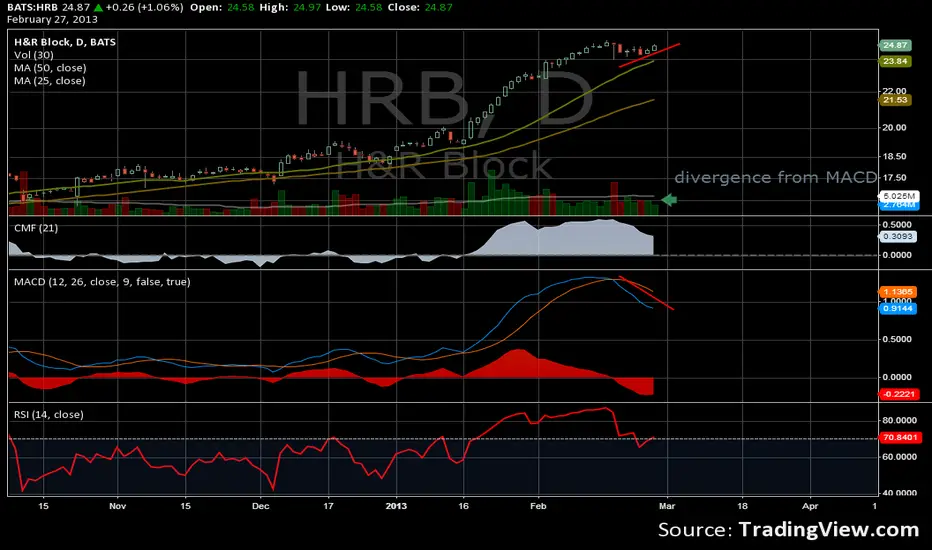Click the 70.8401 RSI value label
Viewport: 932px width, 550px height.
tap(900, 437)
